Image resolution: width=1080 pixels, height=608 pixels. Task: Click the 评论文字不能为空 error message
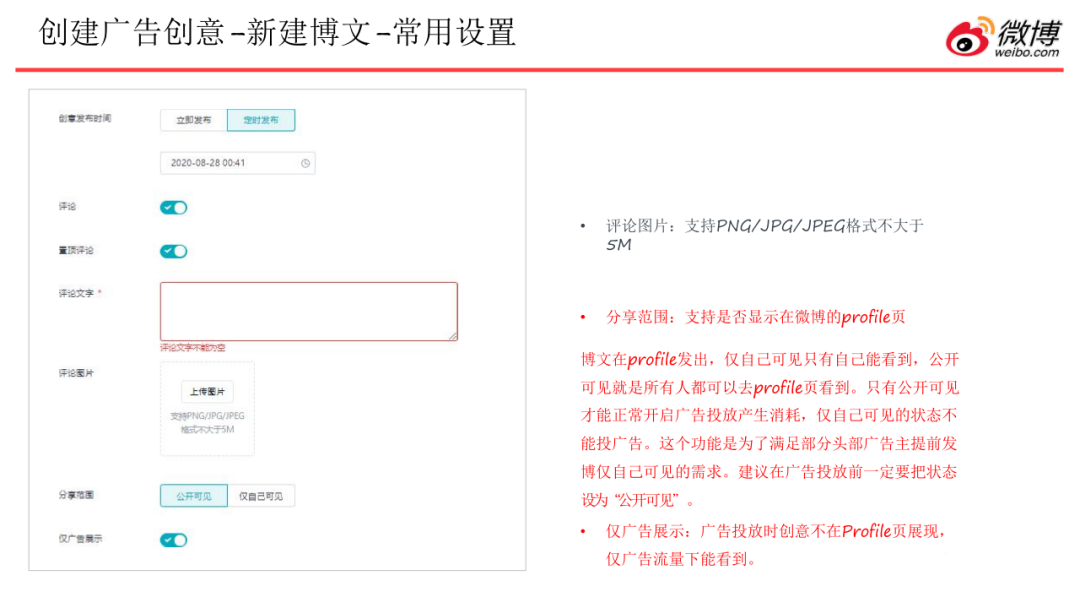[193, 348]
